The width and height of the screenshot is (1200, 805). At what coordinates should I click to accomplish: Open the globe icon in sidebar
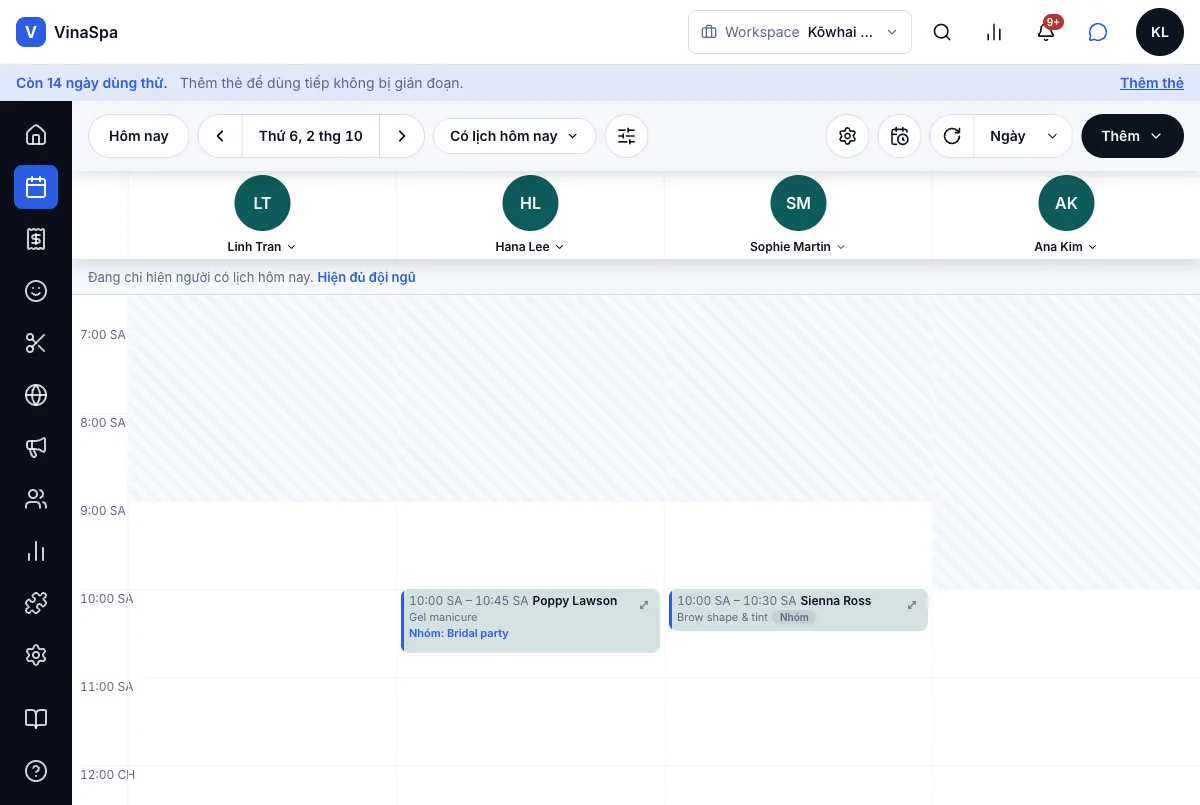tap(36, 395)
